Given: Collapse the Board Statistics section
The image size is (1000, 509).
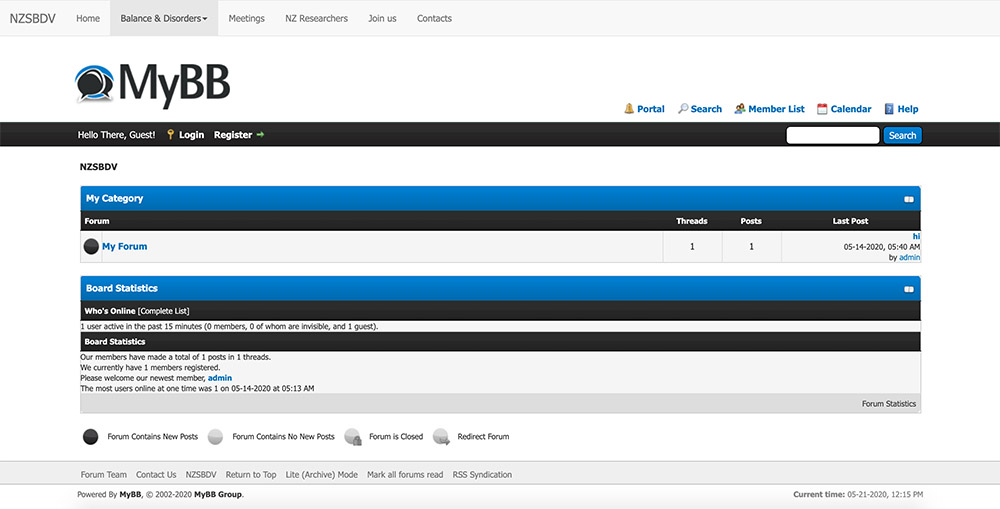Looking at the screenshot, I should (x=909, y=289).
